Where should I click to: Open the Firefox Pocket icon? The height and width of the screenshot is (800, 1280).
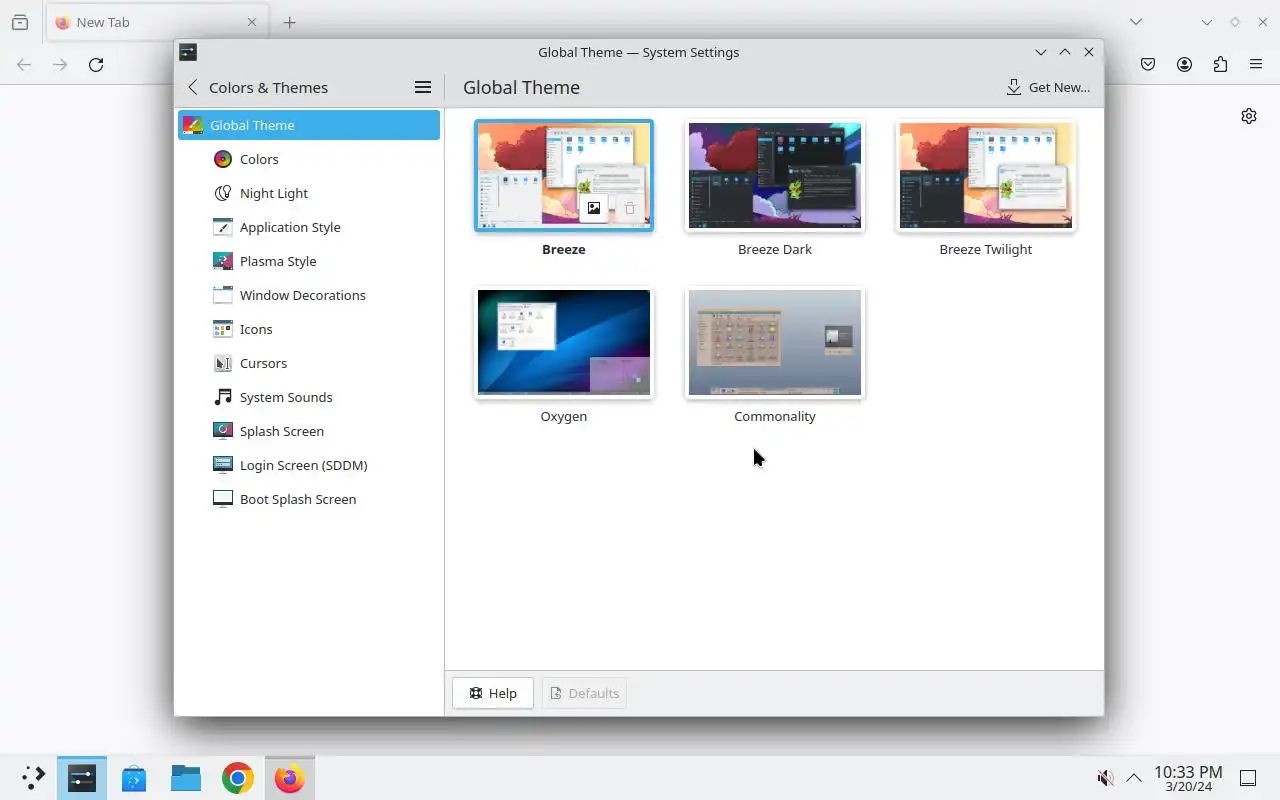click(1148, 64)
